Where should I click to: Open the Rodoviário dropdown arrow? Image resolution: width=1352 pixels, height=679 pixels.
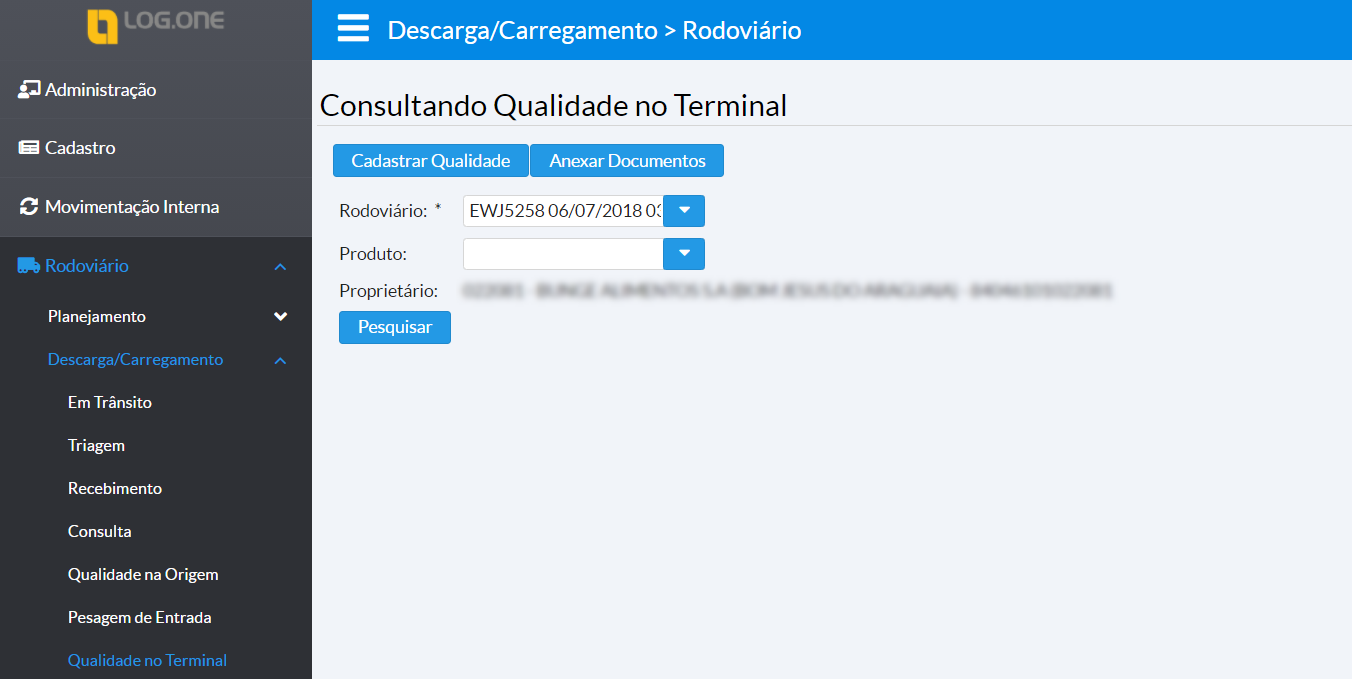pos(684,211)
